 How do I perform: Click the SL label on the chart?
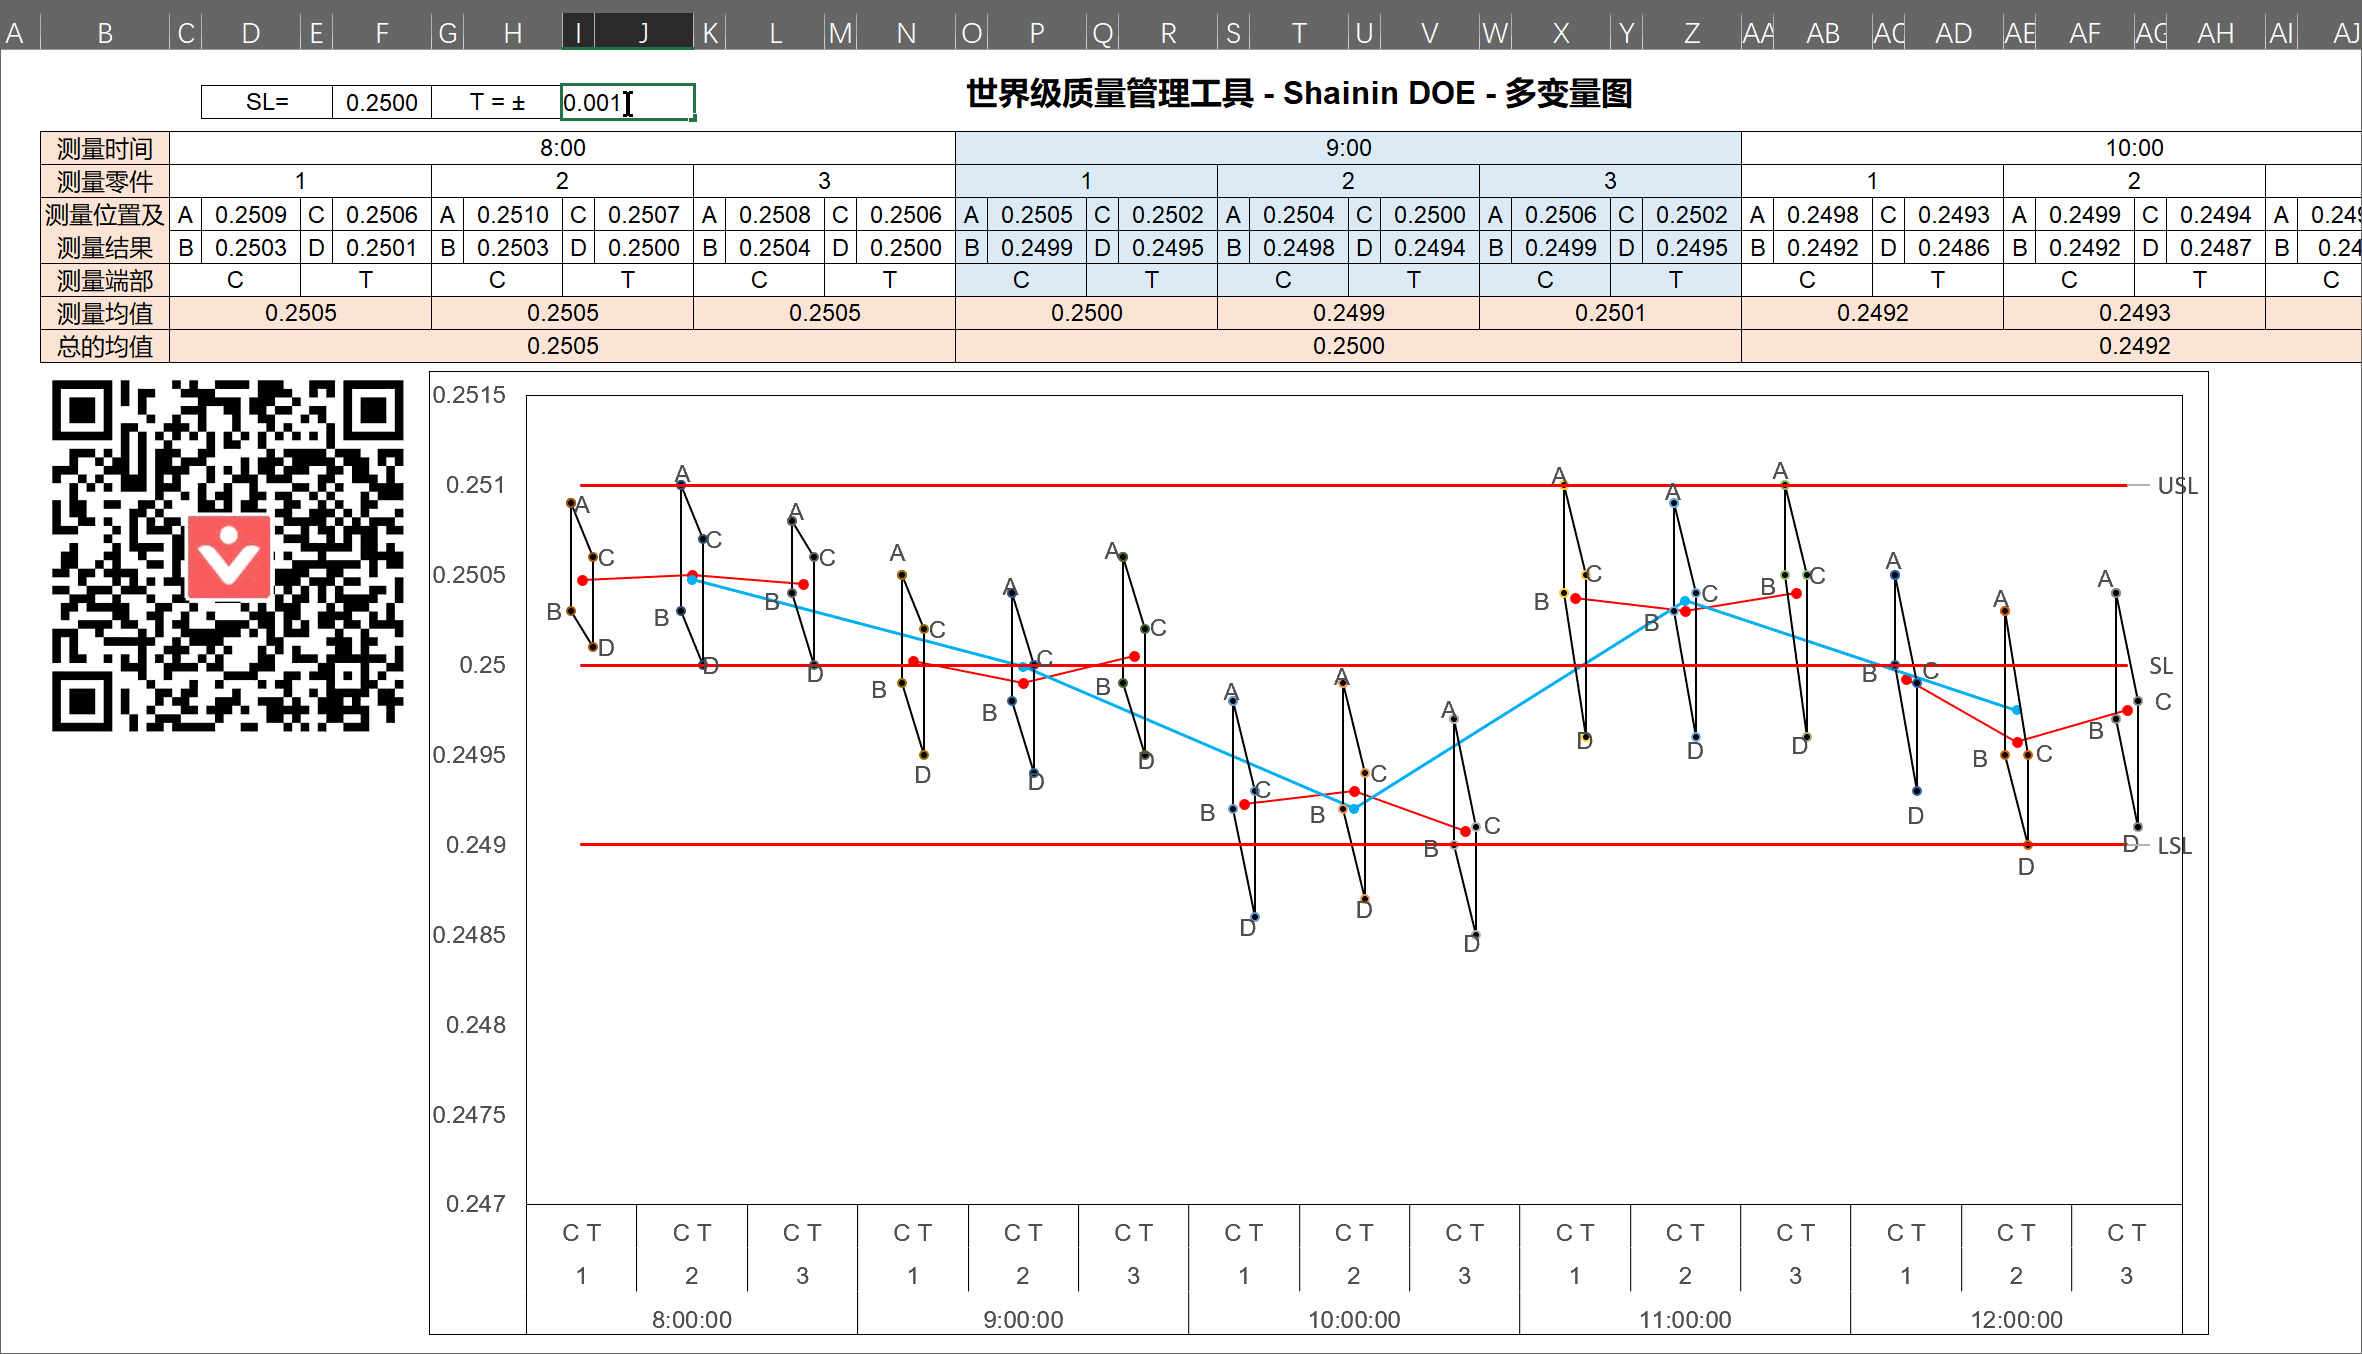pyautogui.click(x=2161, y=666)
